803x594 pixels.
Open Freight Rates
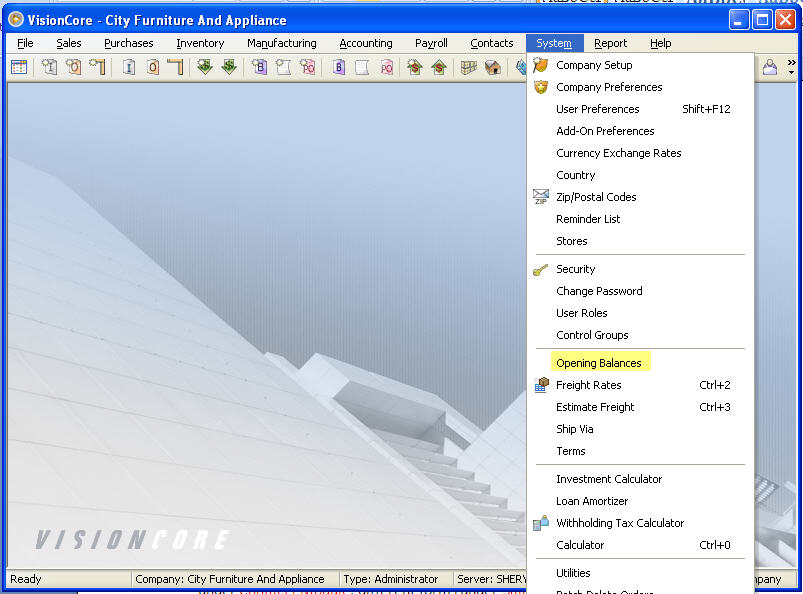(640, 385)
